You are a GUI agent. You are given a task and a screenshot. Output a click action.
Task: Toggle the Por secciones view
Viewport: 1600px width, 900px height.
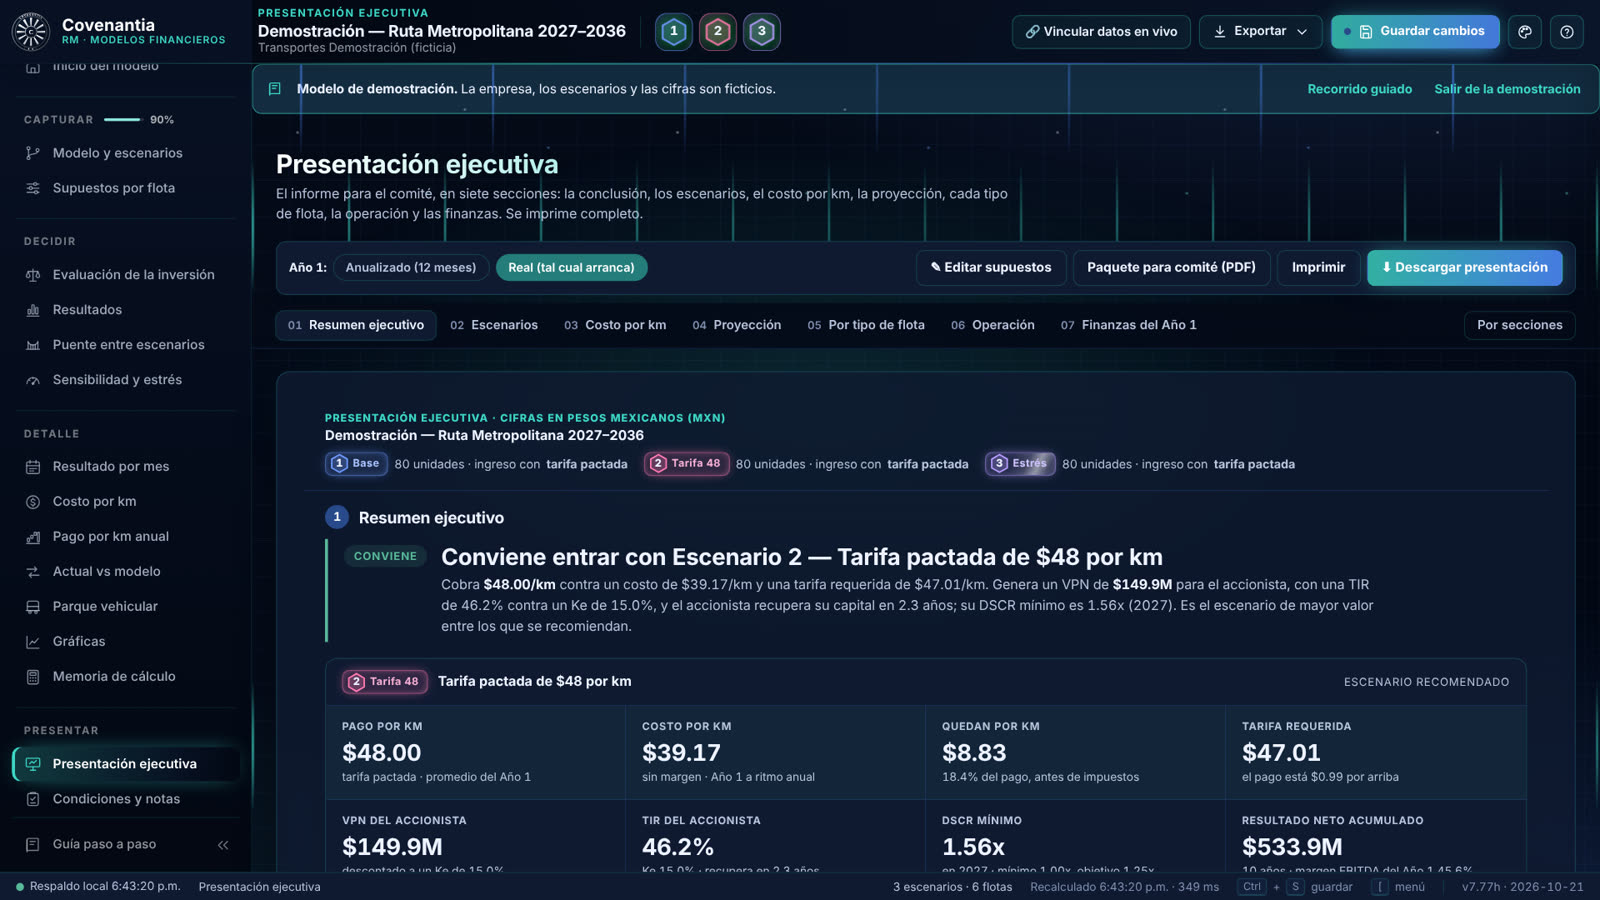[x=1519, y=325]
